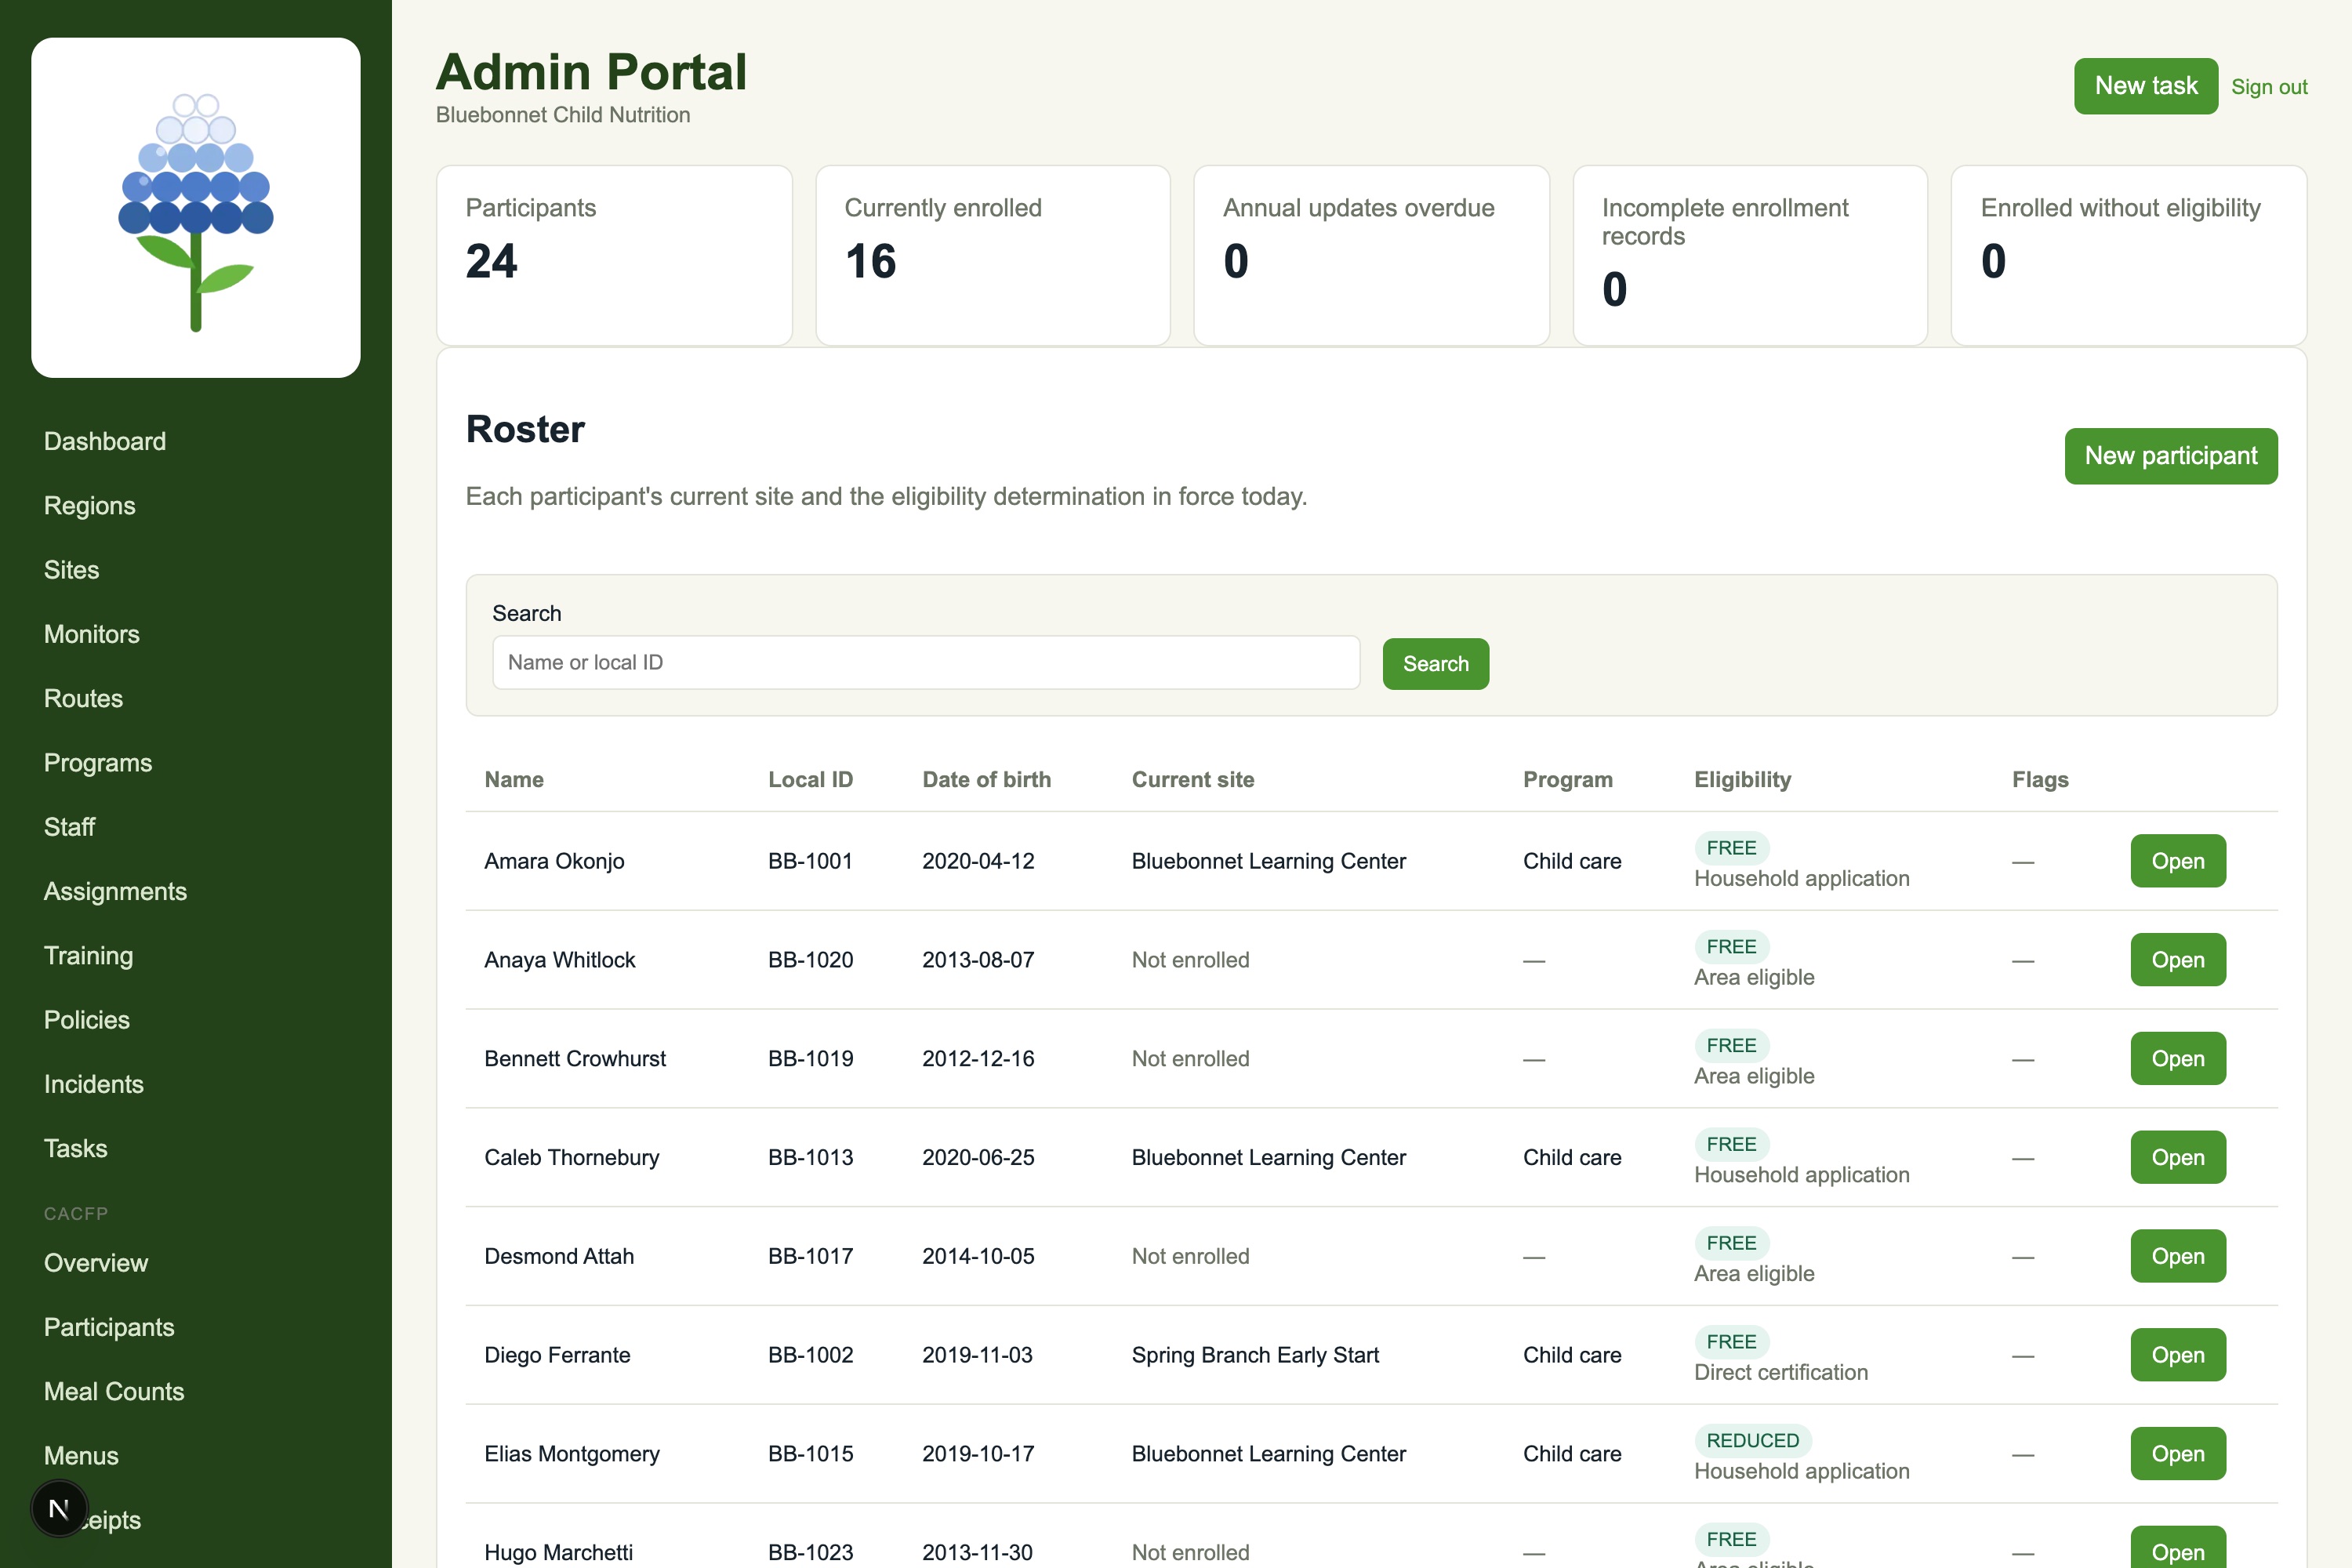Open Desmond Attah's record
The image size is (2352, 1568).
click(x=2178, y=1256)
